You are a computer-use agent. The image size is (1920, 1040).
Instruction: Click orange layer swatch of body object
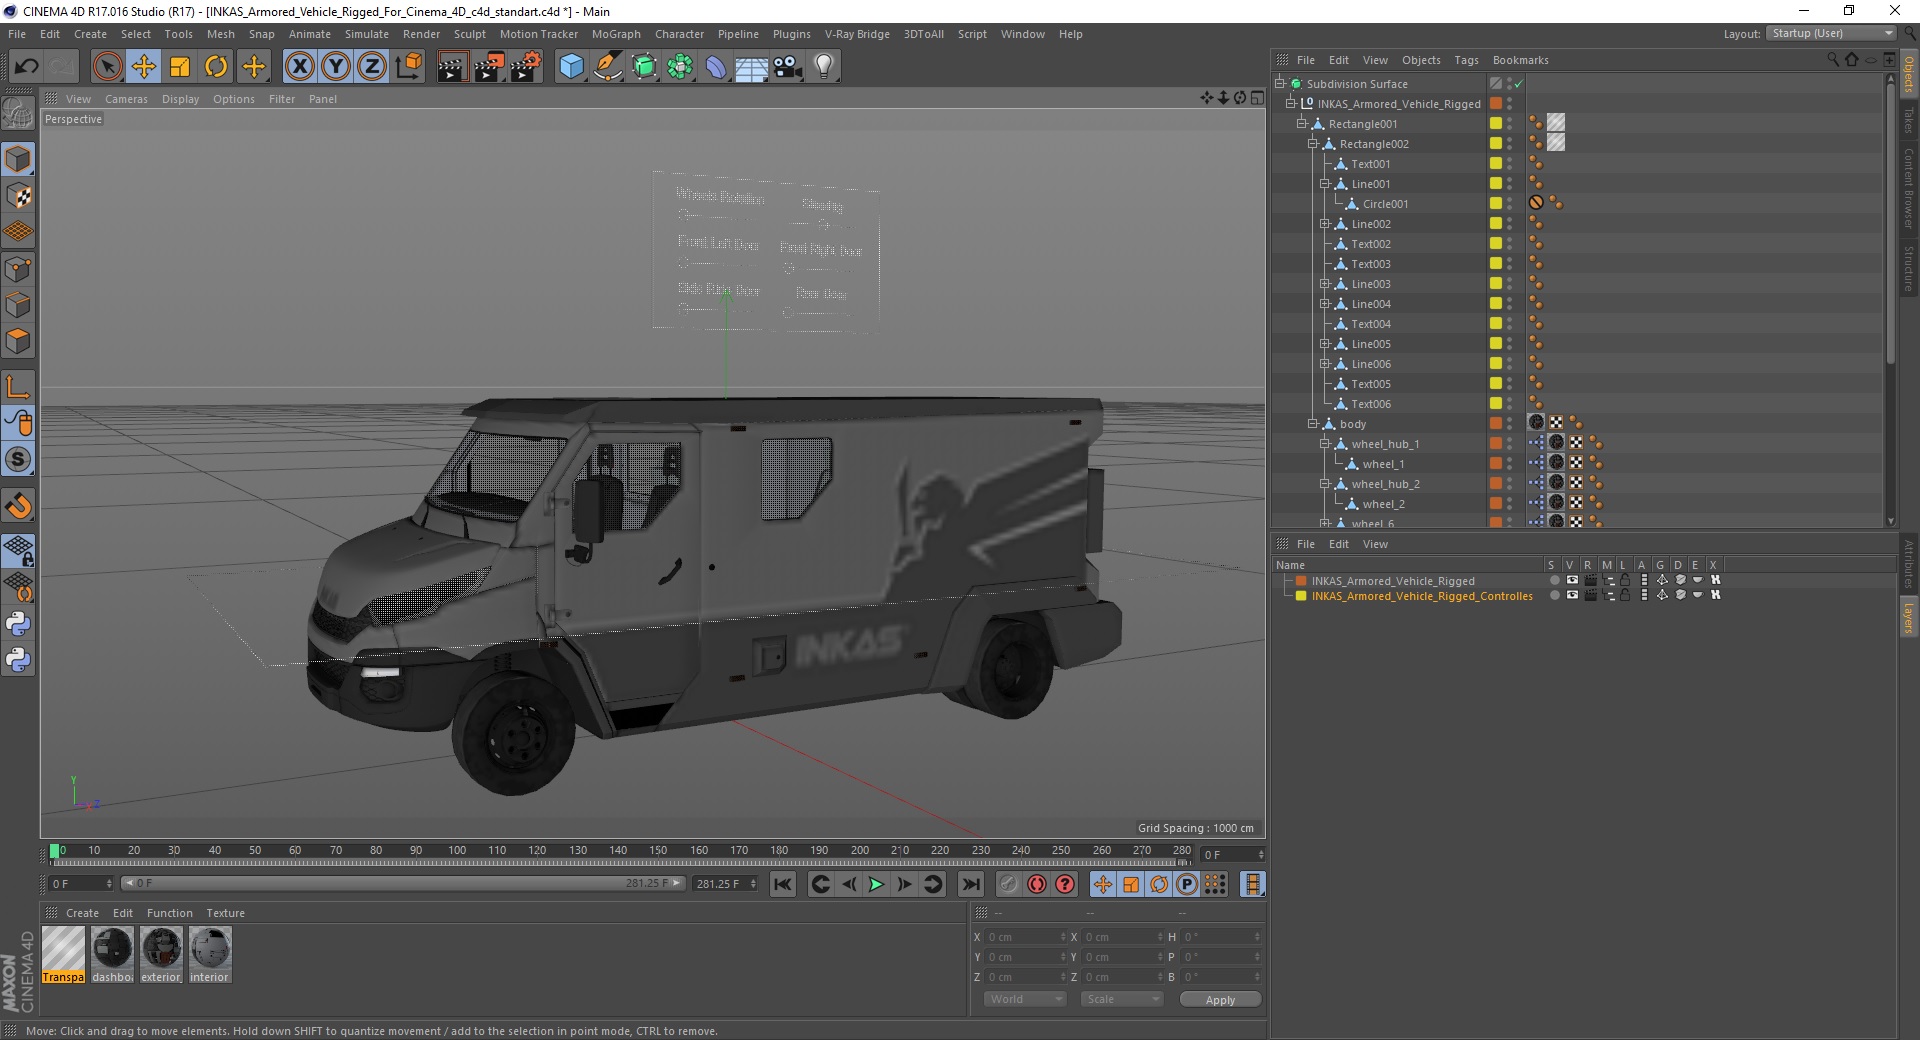[1496, 423]
